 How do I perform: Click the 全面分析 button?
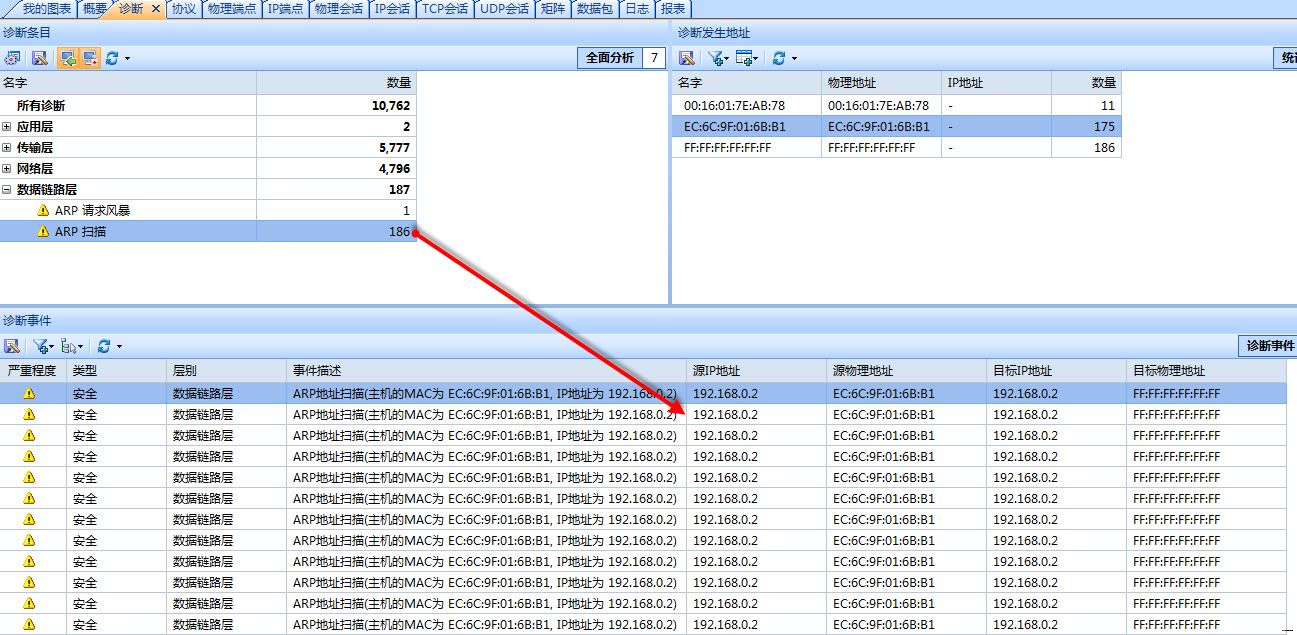coord(609,58)
